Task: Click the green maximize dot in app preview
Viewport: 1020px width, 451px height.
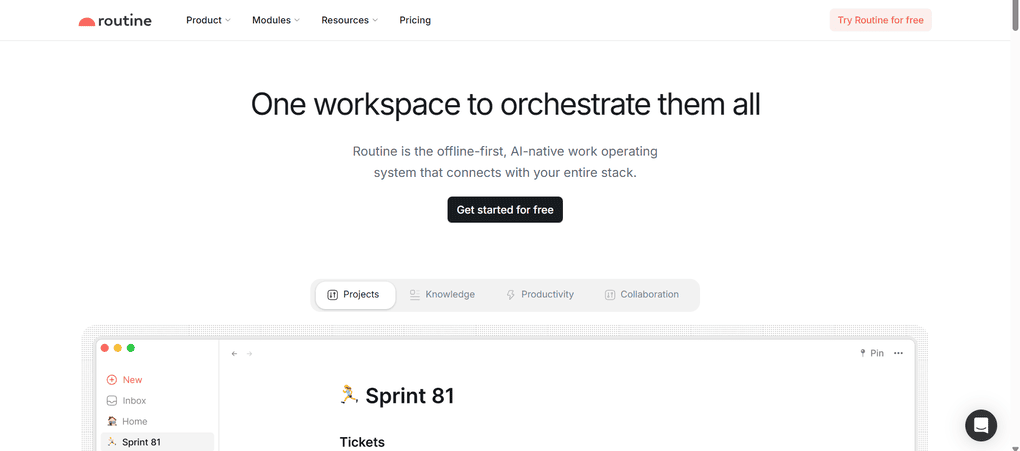Action: pos(131,348)
